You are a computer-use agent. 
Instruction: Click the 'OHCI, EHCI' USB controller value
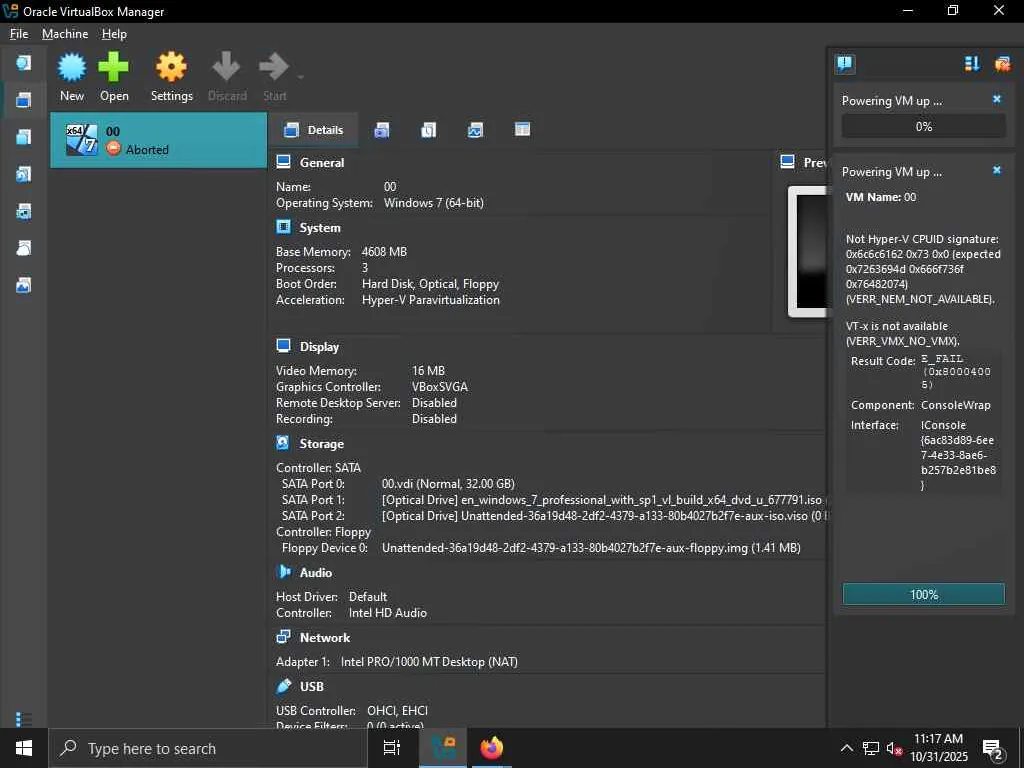coord(397,711)
